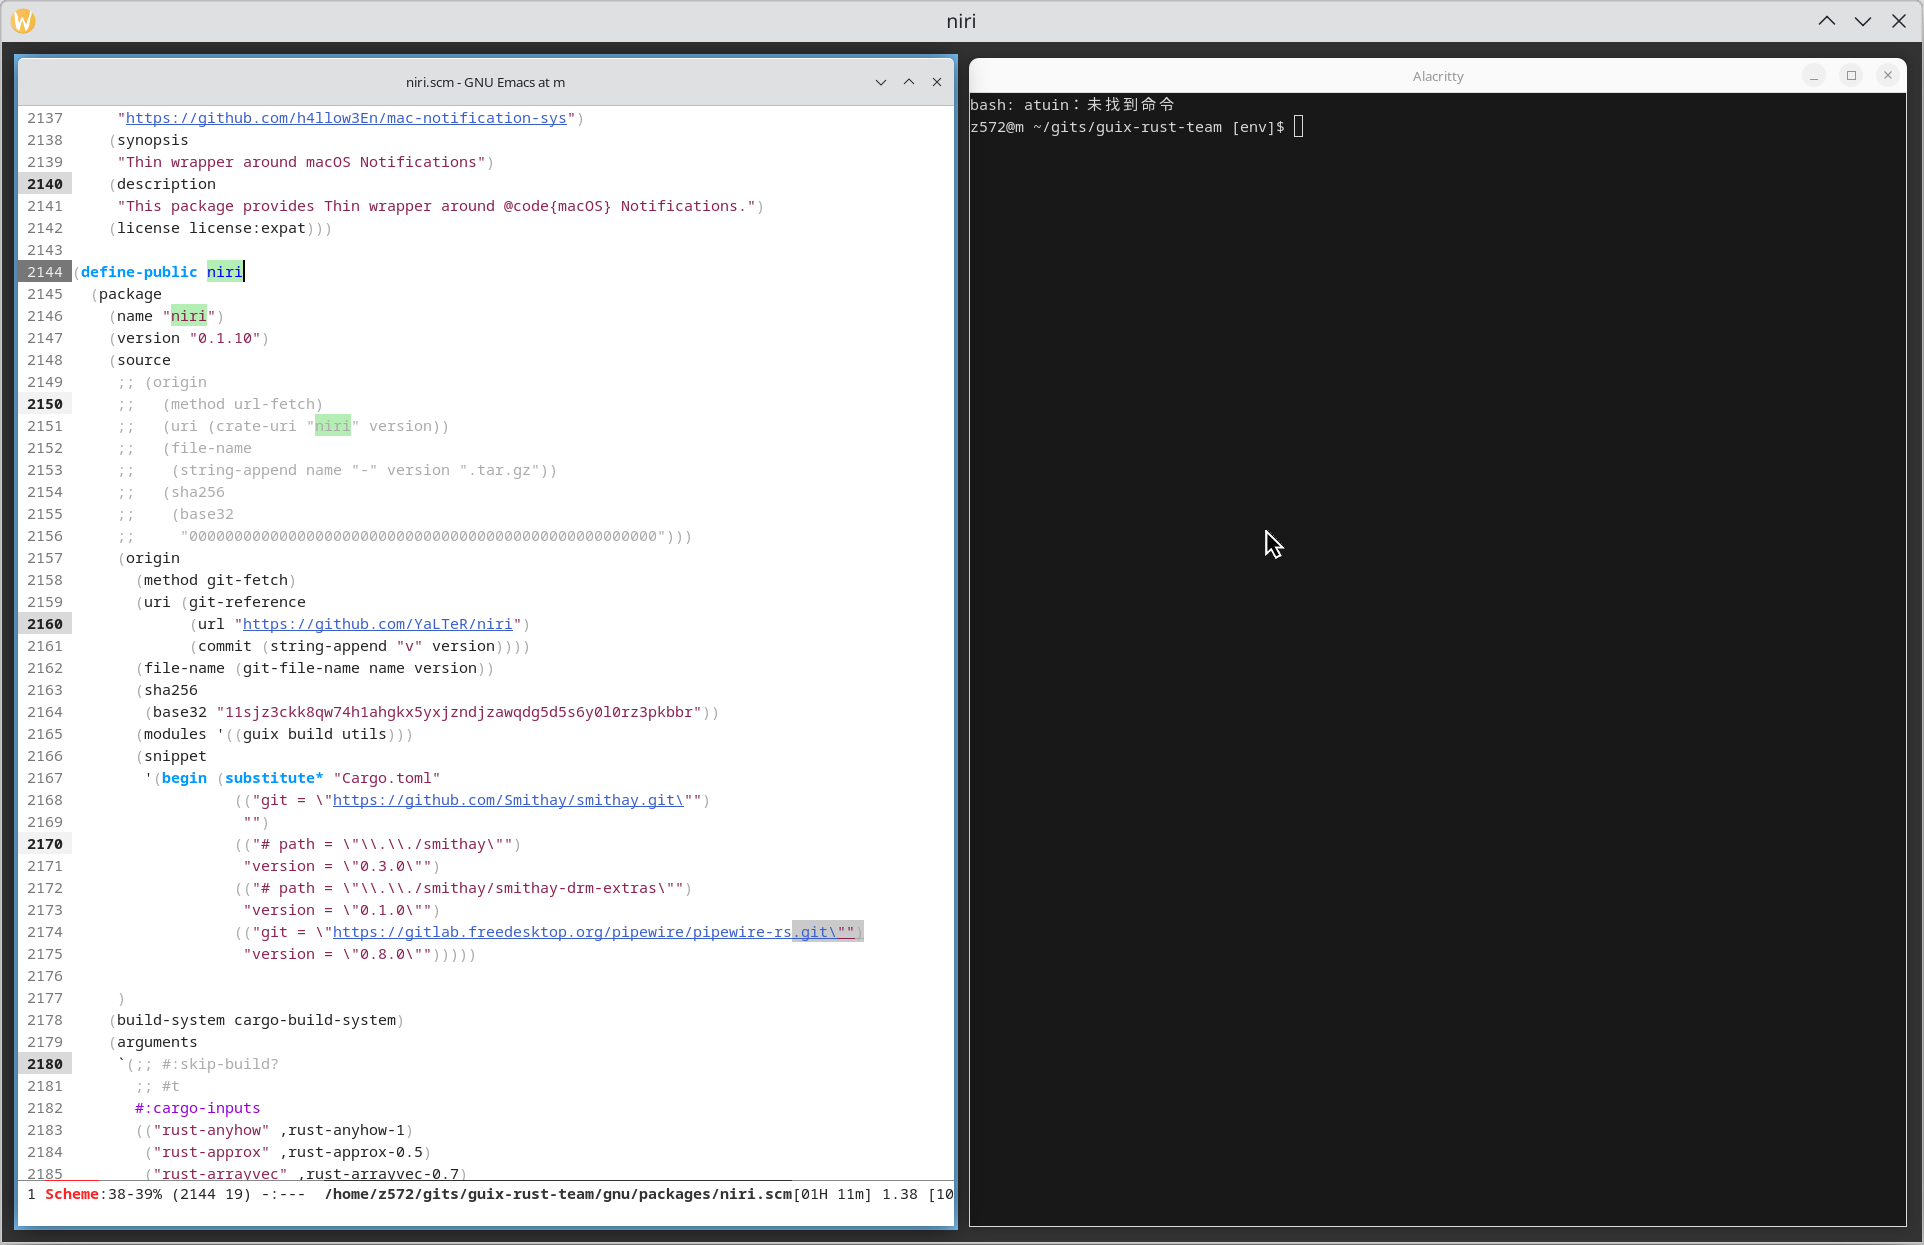
Task: Click the #:cargo-inputs keyword
Action: pyautogui.click(x=198, y=1108)
